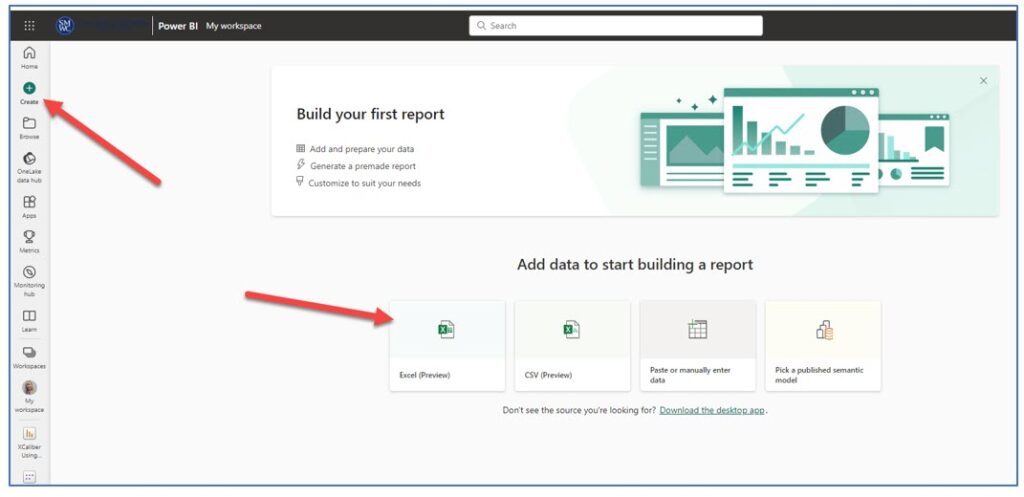Open the Workspaces pane

[x=29, y=357]
